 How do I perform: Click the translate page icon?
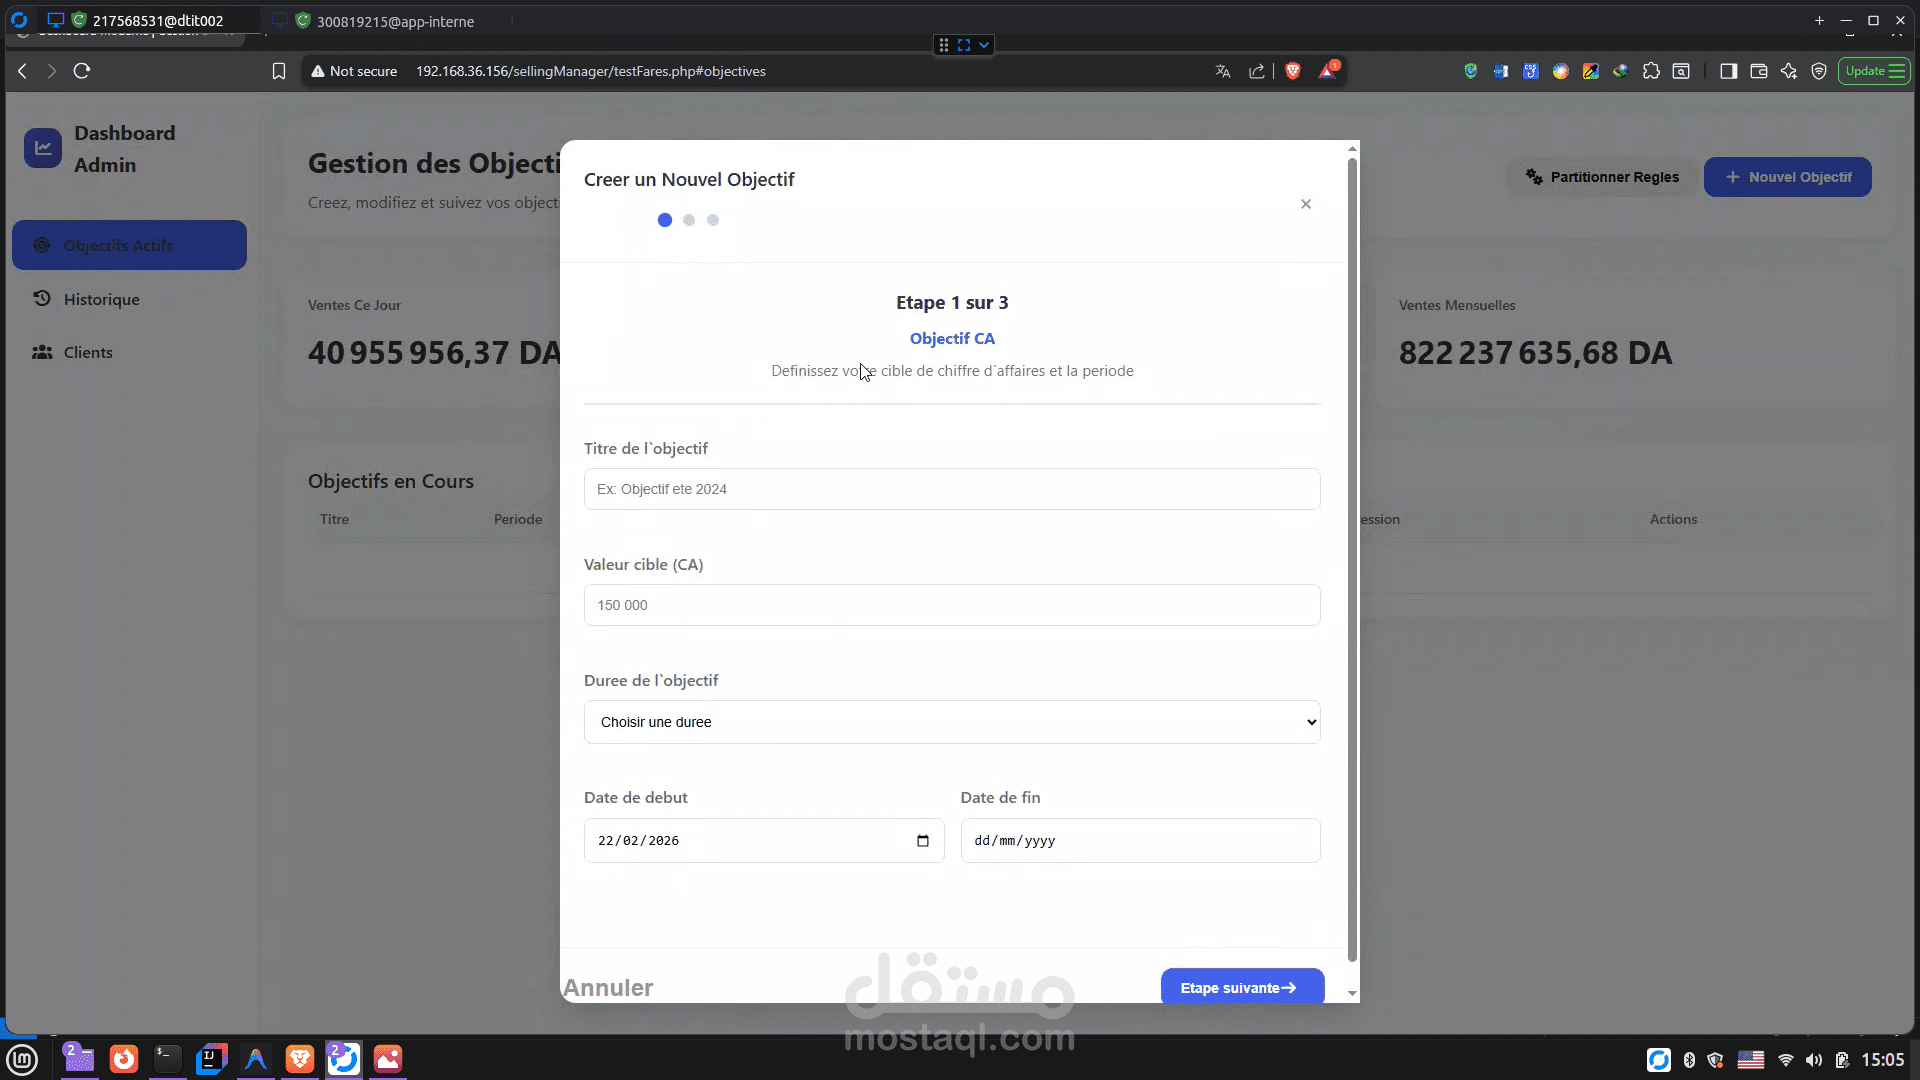pos(1222,71)
